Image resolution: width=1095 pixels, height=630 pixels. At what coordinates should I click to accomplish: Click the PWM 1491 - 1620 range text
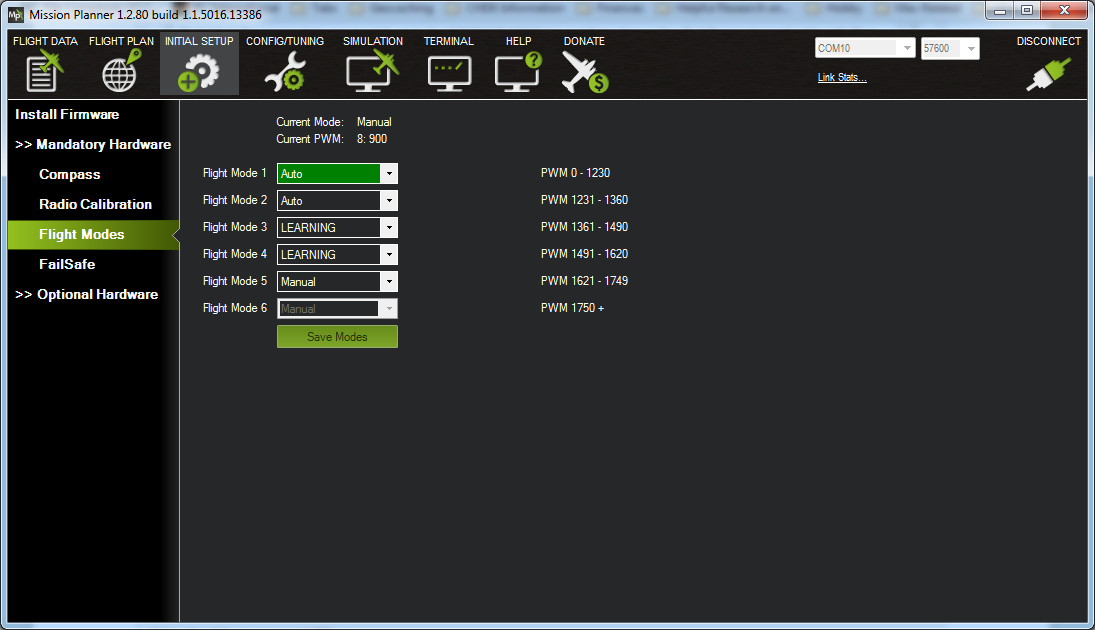585,254
